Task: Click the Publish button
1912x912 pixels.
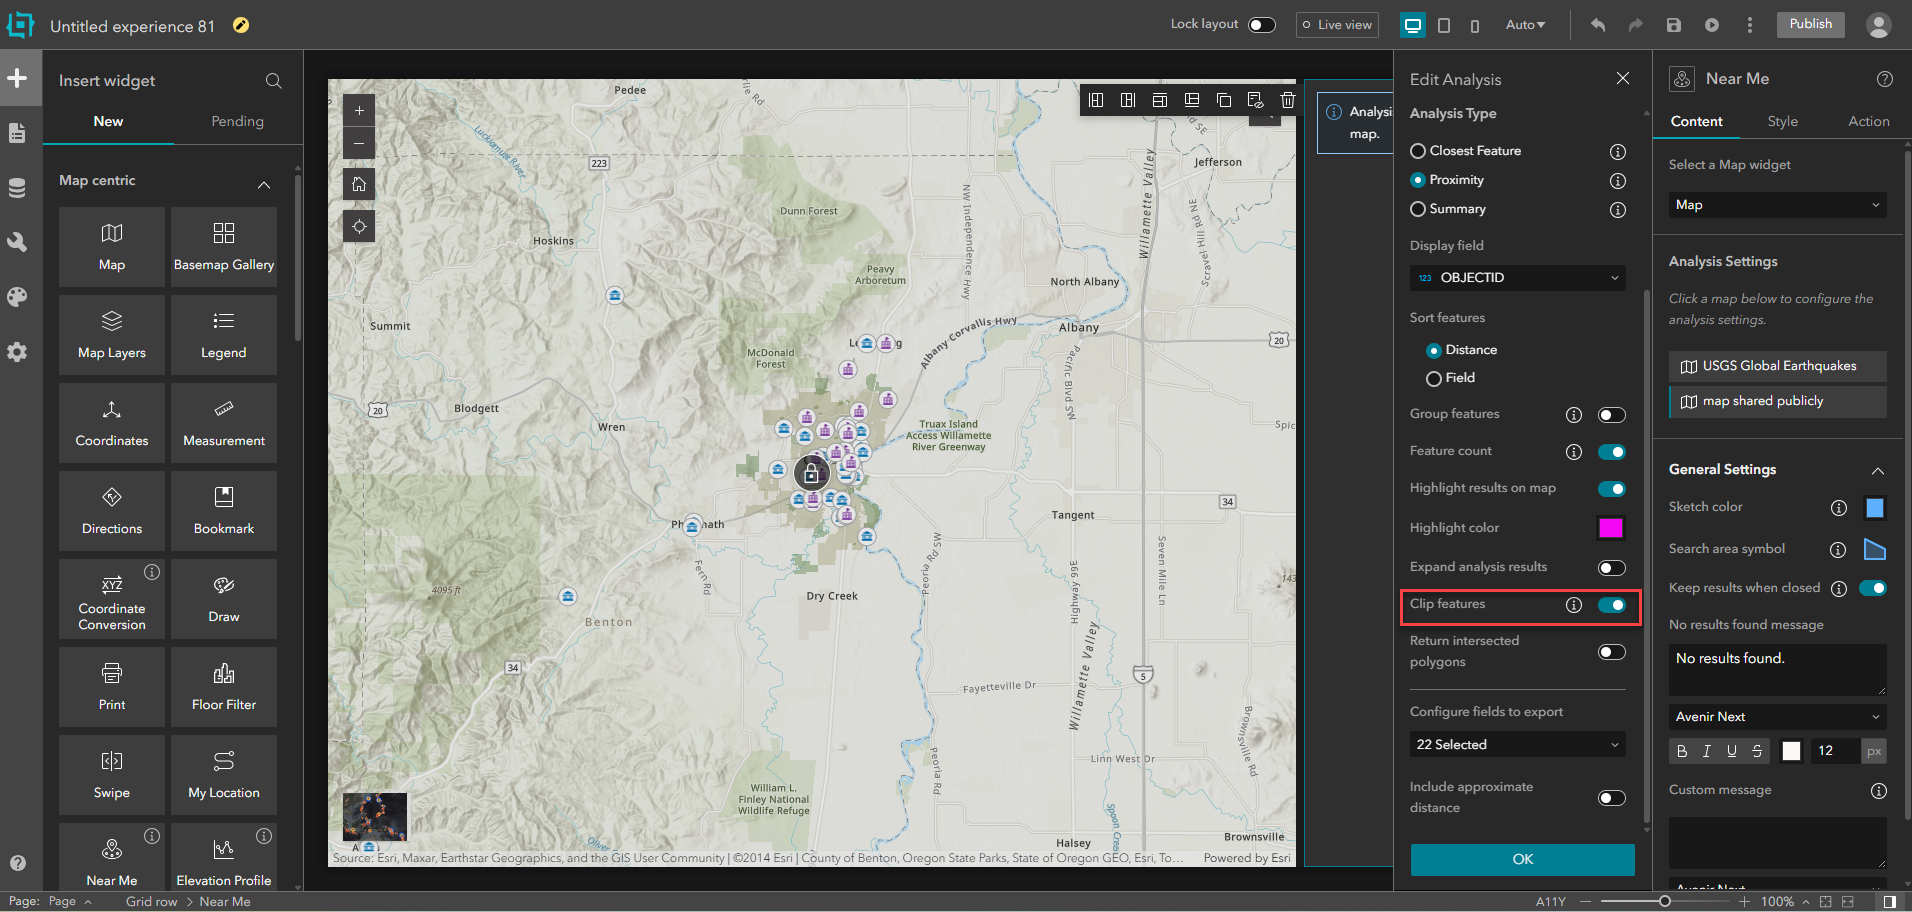Action: pyautogui.click(x=1810, y=24)
